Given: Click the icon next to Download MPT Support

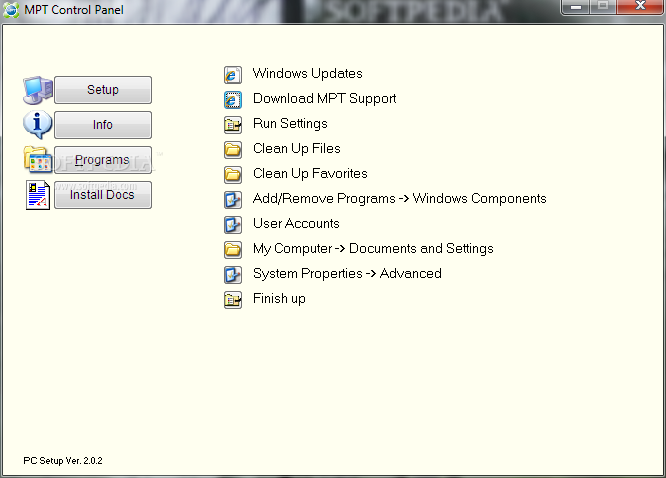Looking at the screenshot, I should click(233, 100).
